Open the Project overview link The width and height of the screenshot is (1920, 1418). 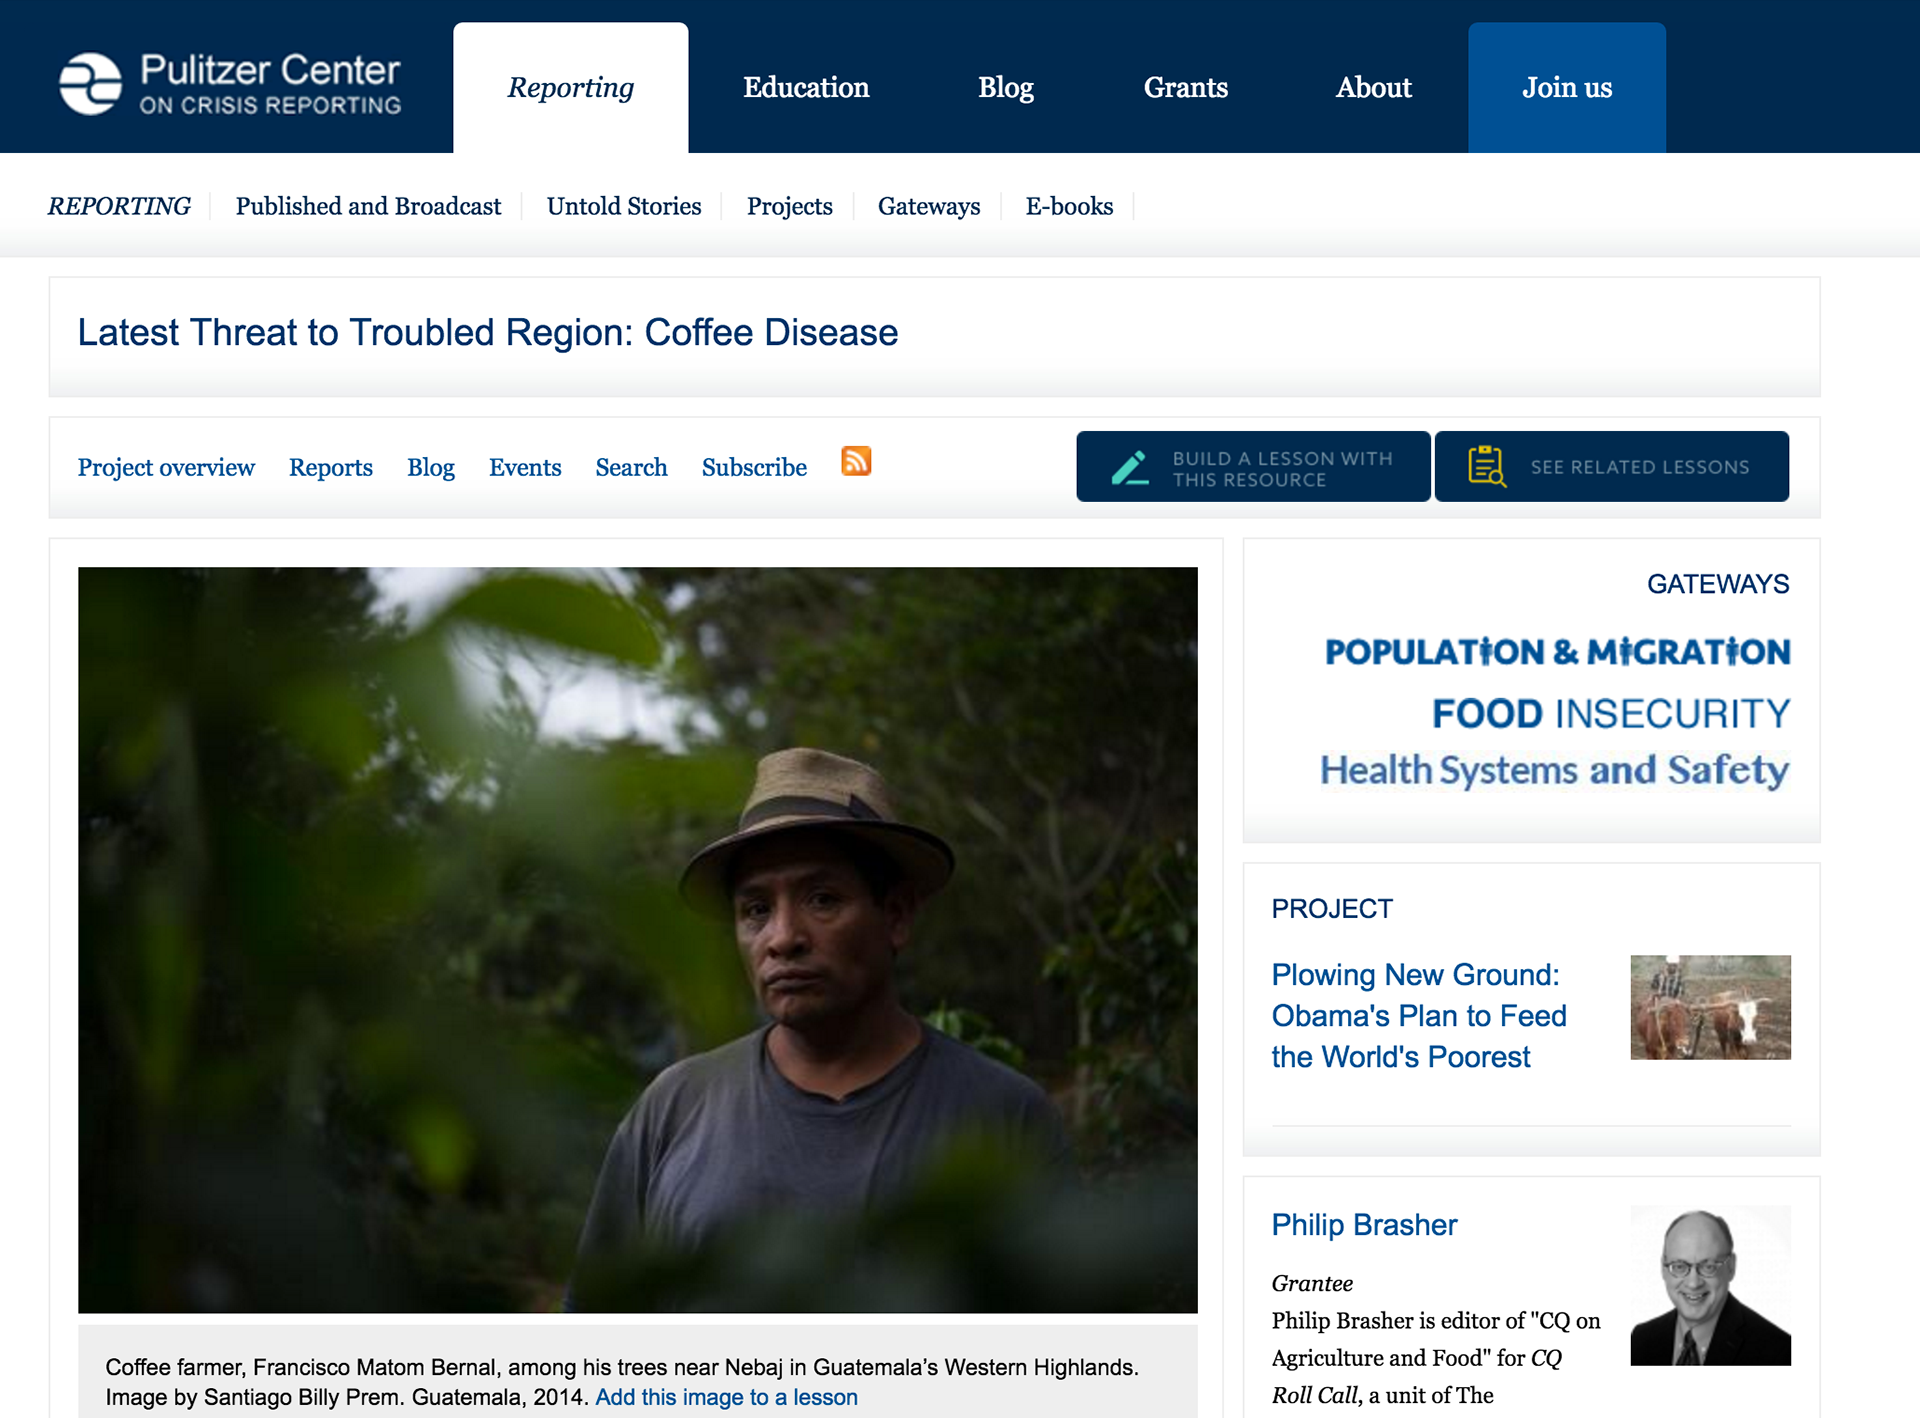pyautogui.click(x=166, y=467)
